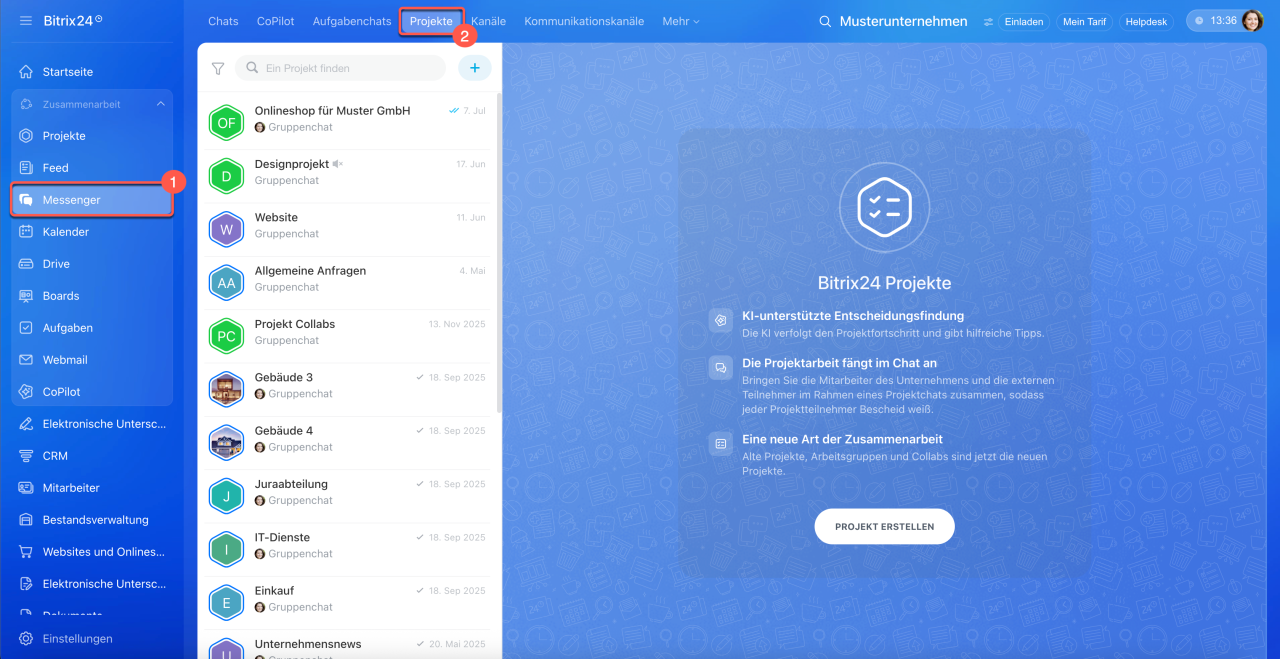Screen dimensions: 1280x659
Task: Click the PC avatar of Projekt Collabs
Action: coord(226,336)
